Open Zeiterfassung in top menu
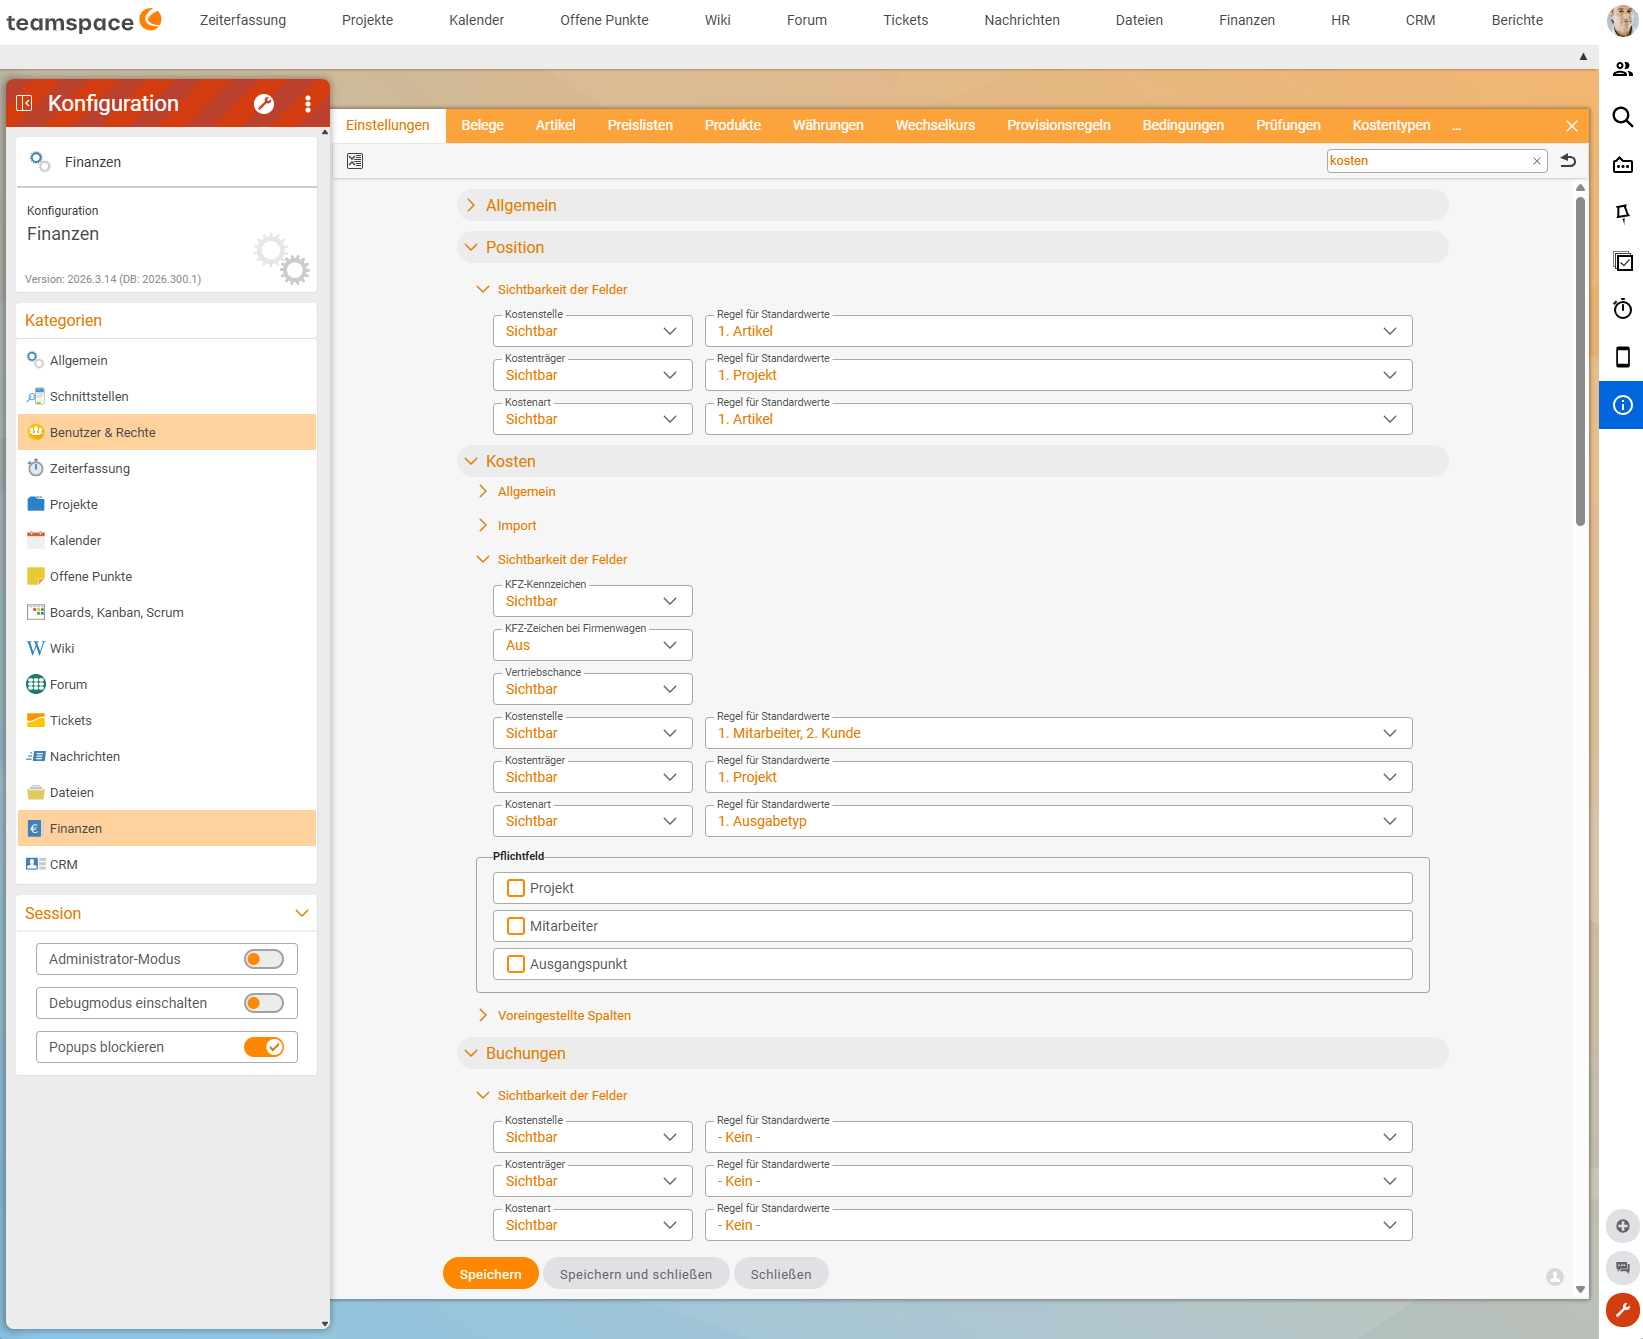 click(243, 20)
